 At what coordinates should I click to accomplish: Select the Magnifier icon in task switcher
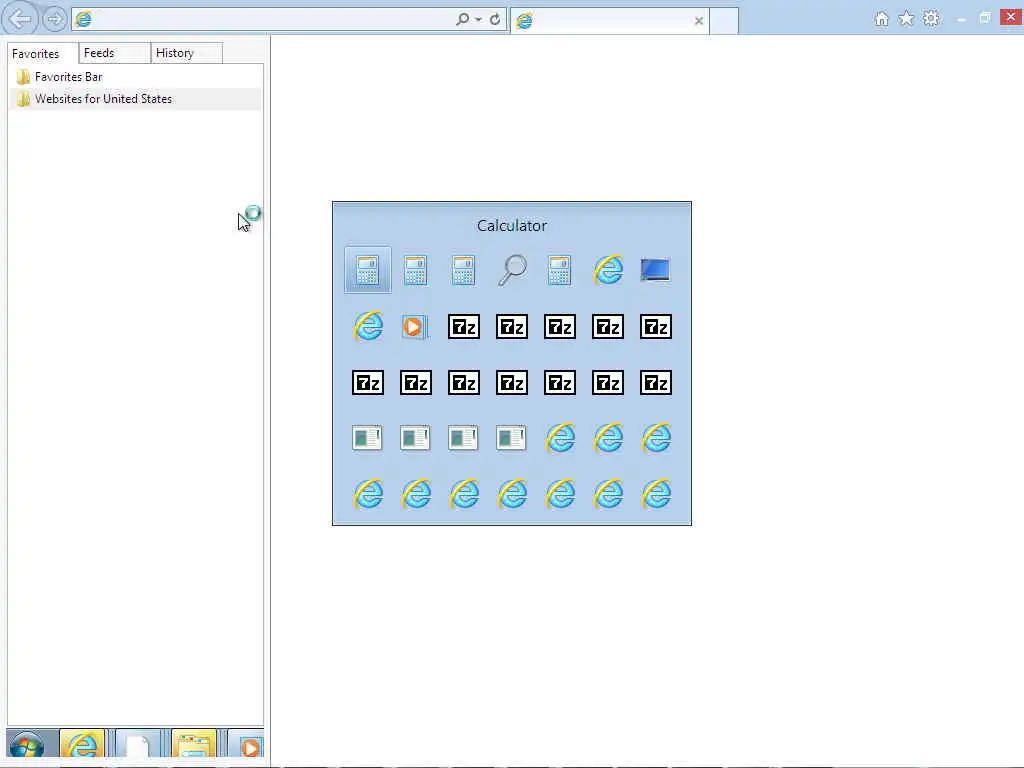(512, 270)
